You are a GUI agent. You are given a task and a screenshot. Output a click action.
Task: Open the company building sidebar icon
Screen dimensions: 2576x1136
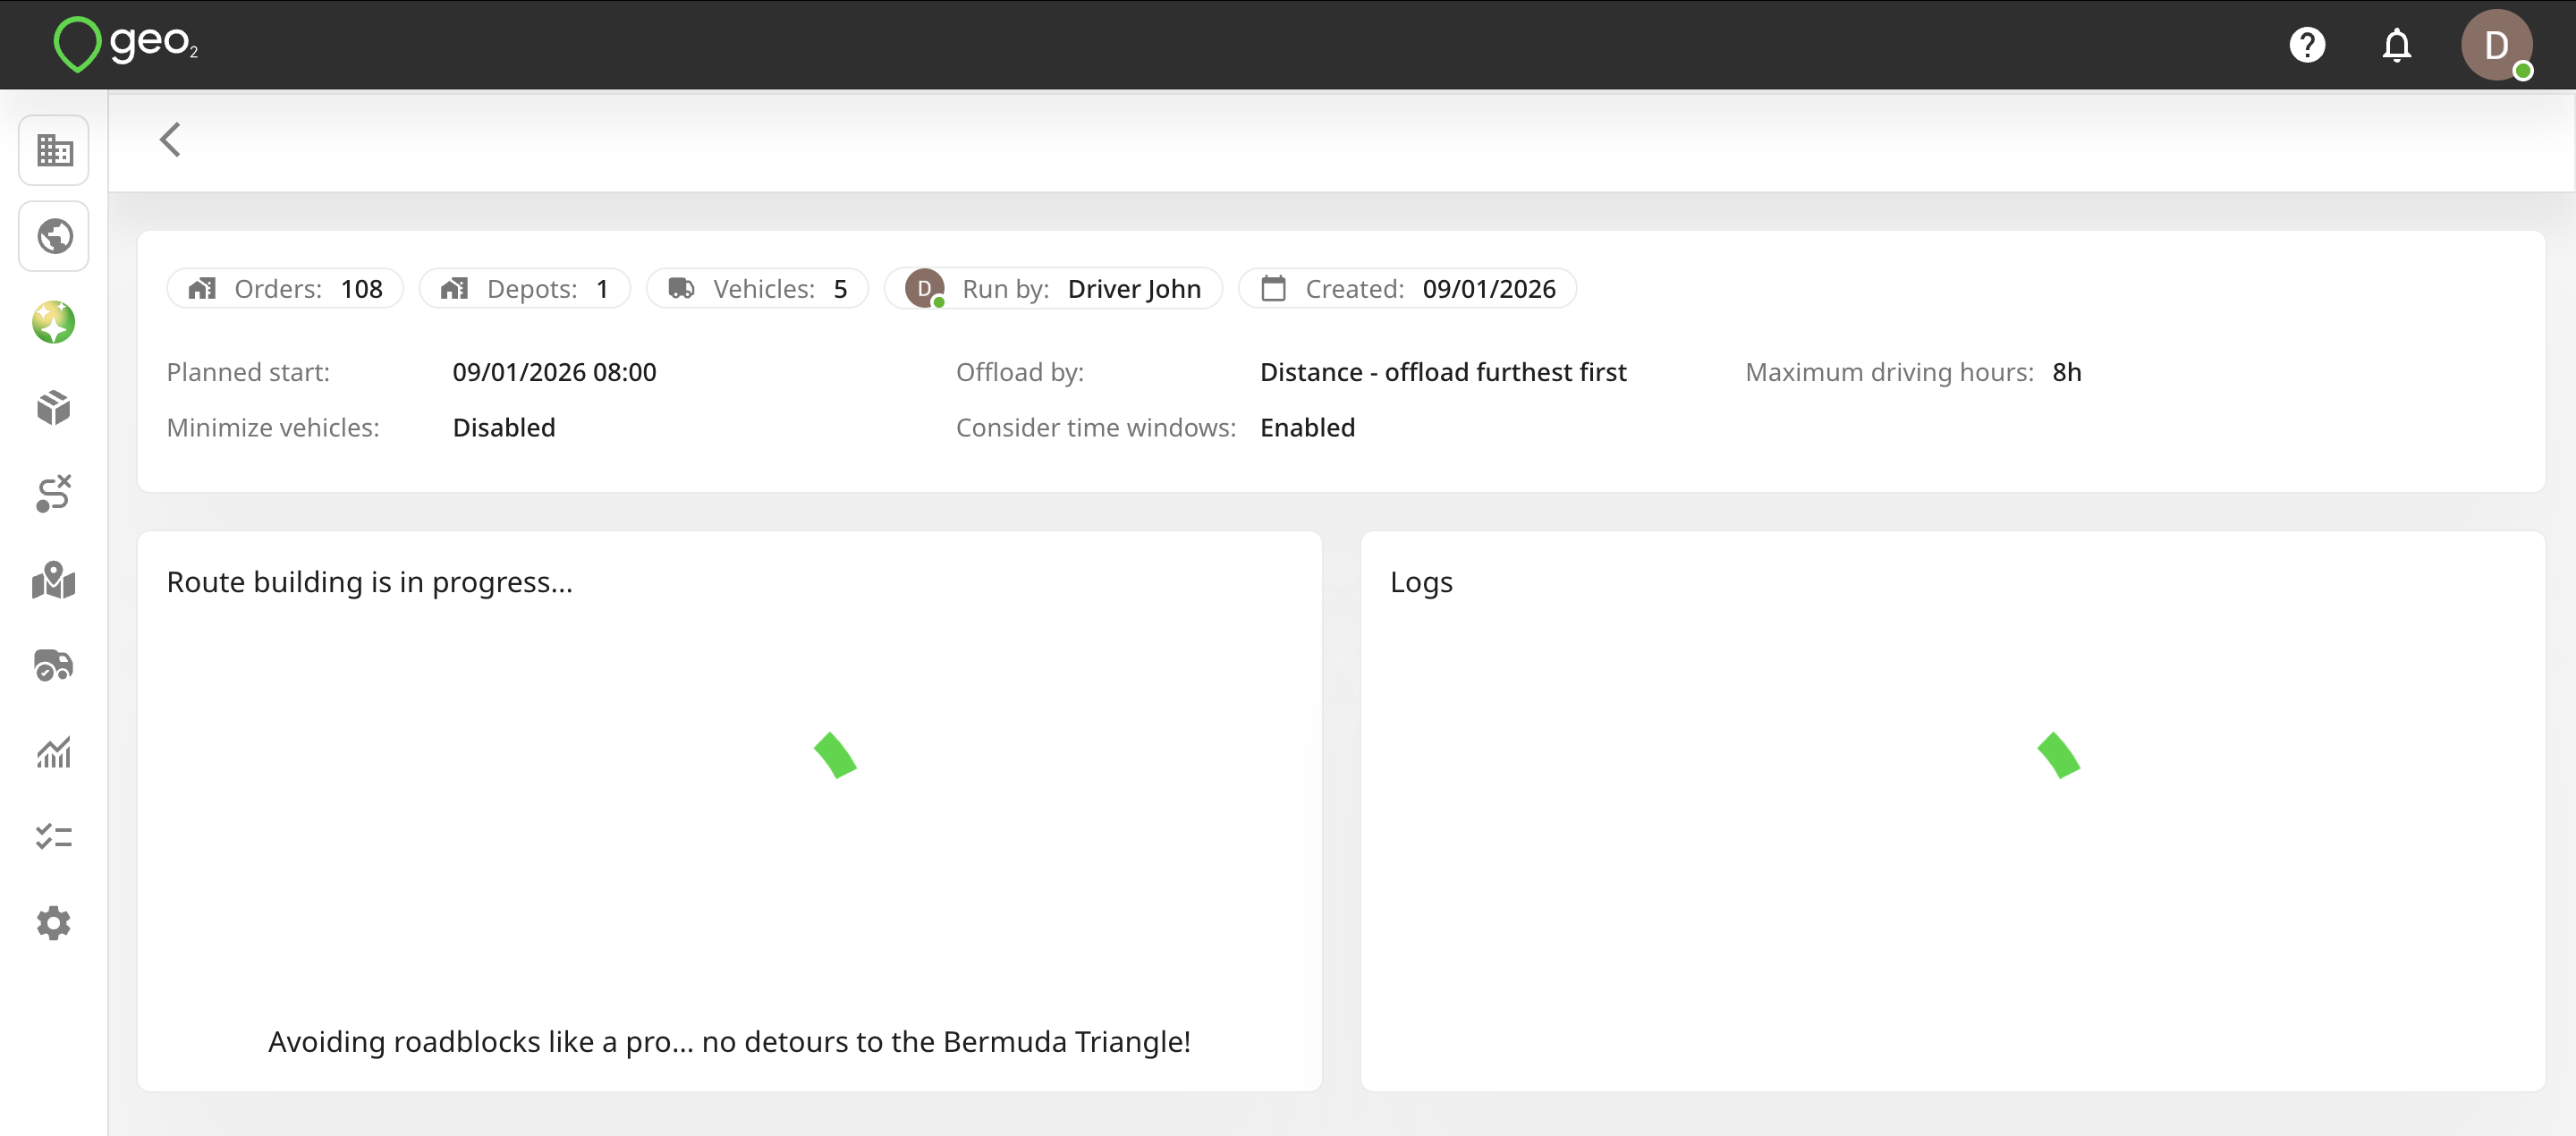54,151
